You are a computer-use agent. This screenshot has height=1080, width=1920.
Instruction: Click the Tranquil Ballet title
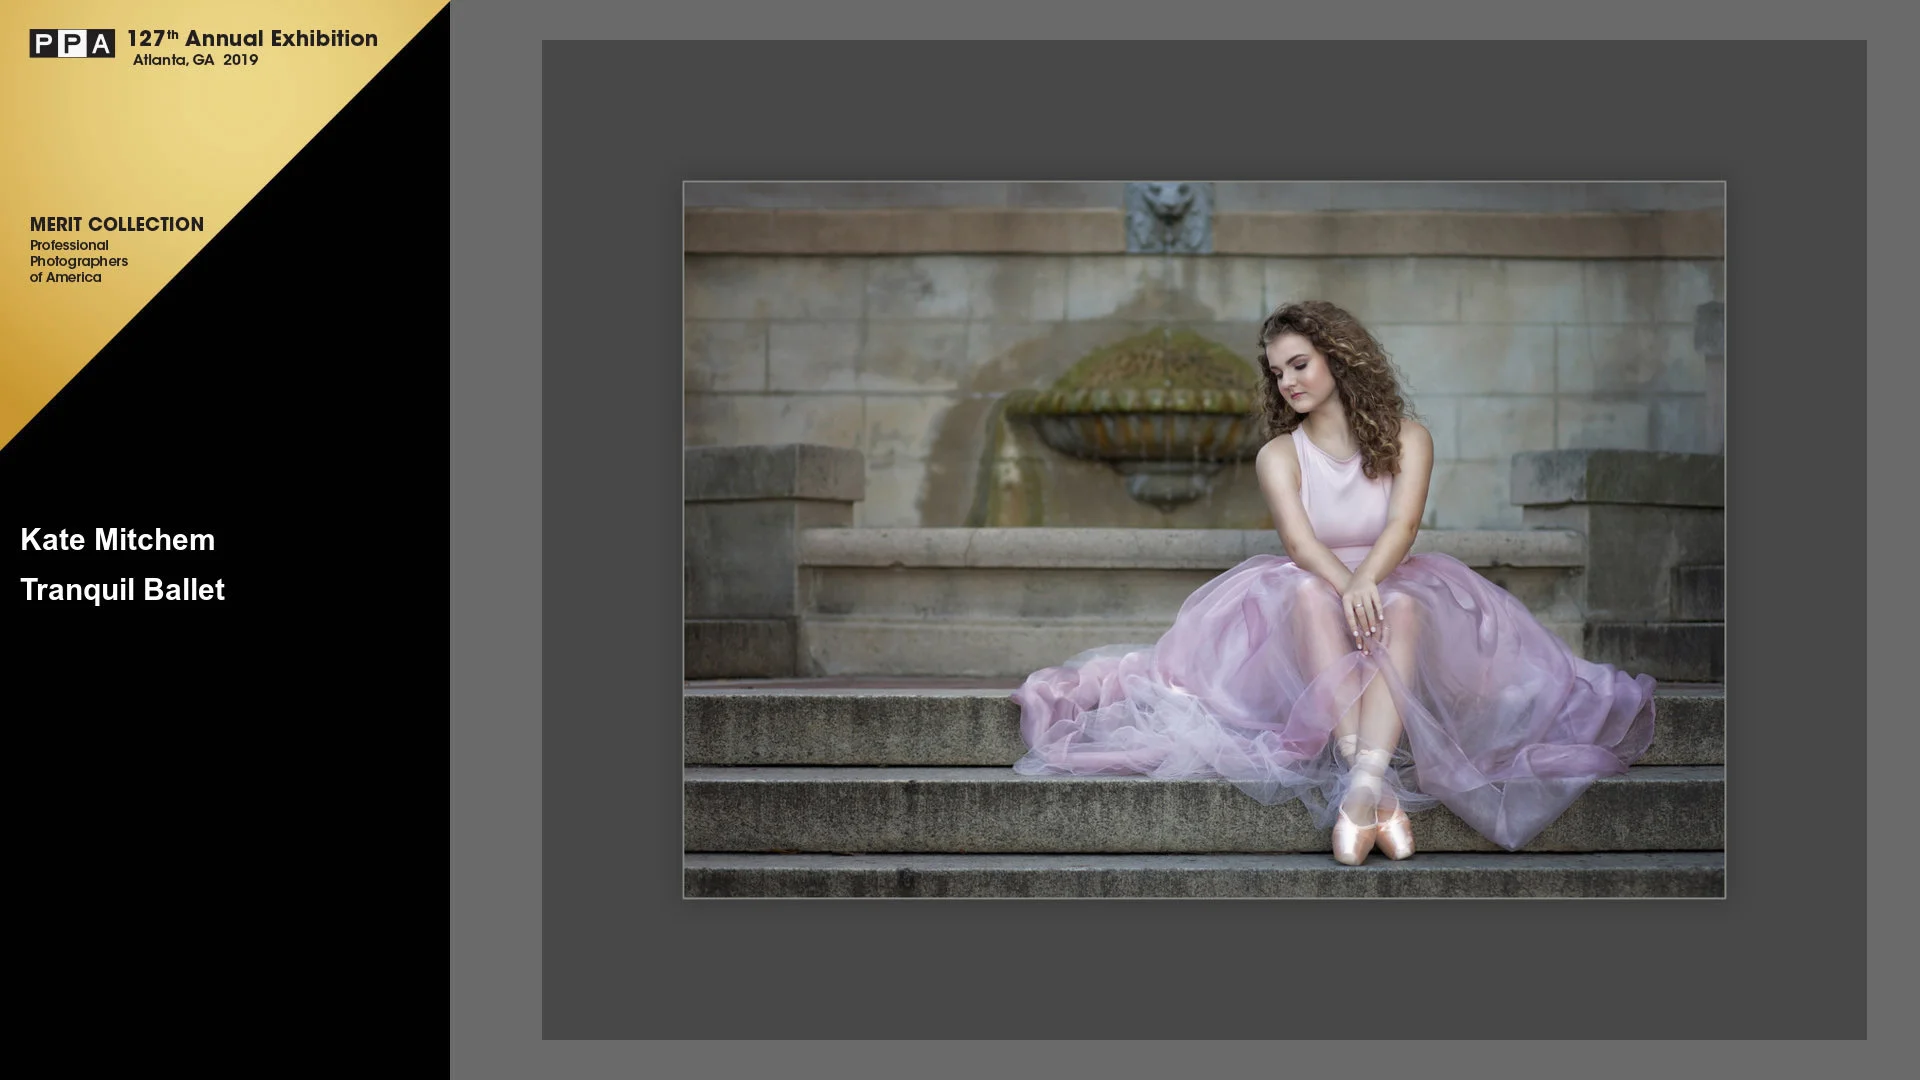coord(122,590)
